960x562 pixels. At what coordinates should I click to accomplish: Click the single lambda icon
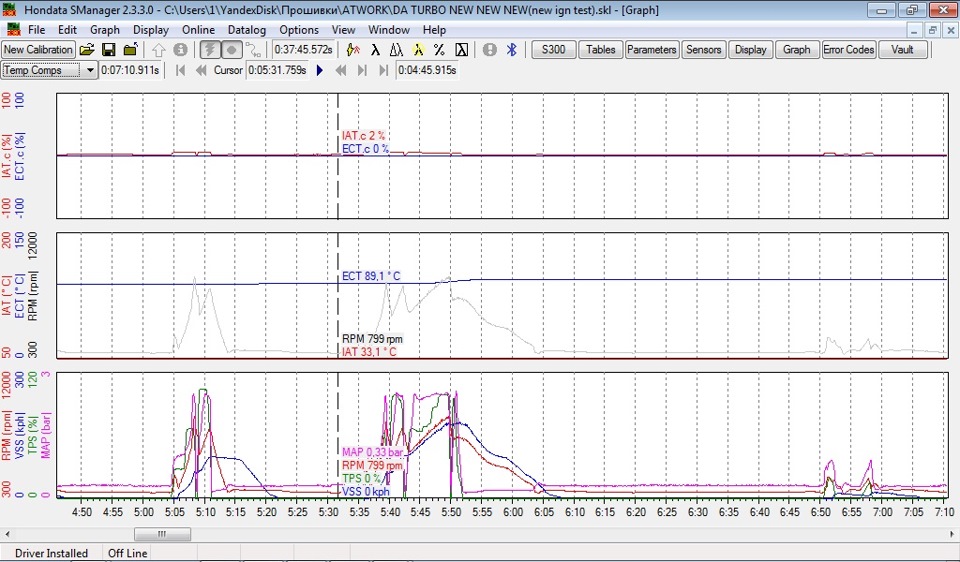pos(375,50)
